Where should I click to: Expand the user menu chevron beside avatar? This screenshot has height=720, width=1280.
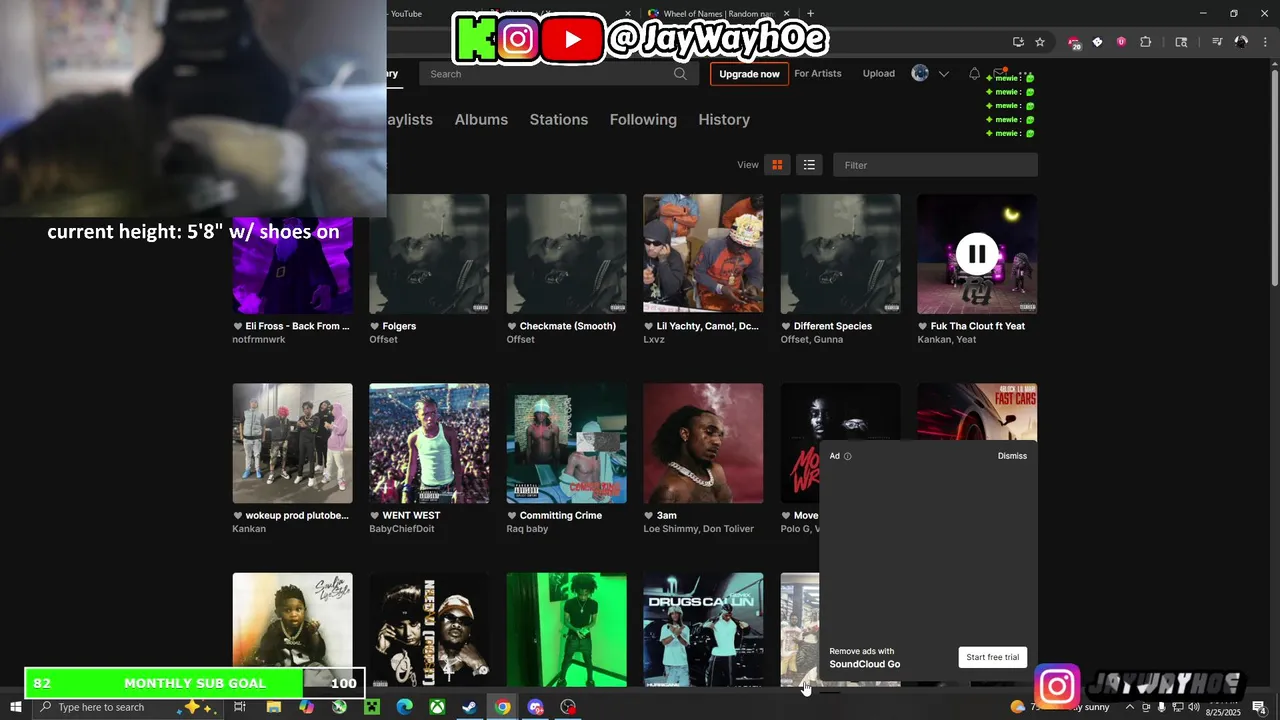pos(943,74)
